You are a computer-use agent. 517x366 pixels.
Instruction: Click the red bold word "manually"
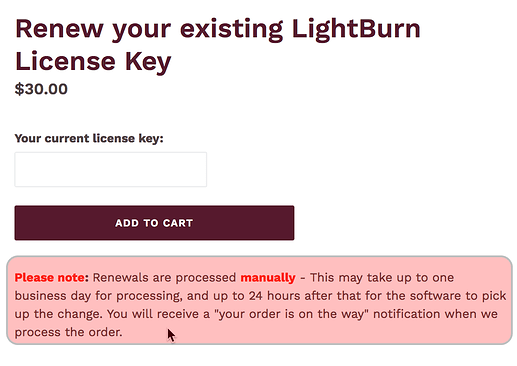(x=268, y=278)
